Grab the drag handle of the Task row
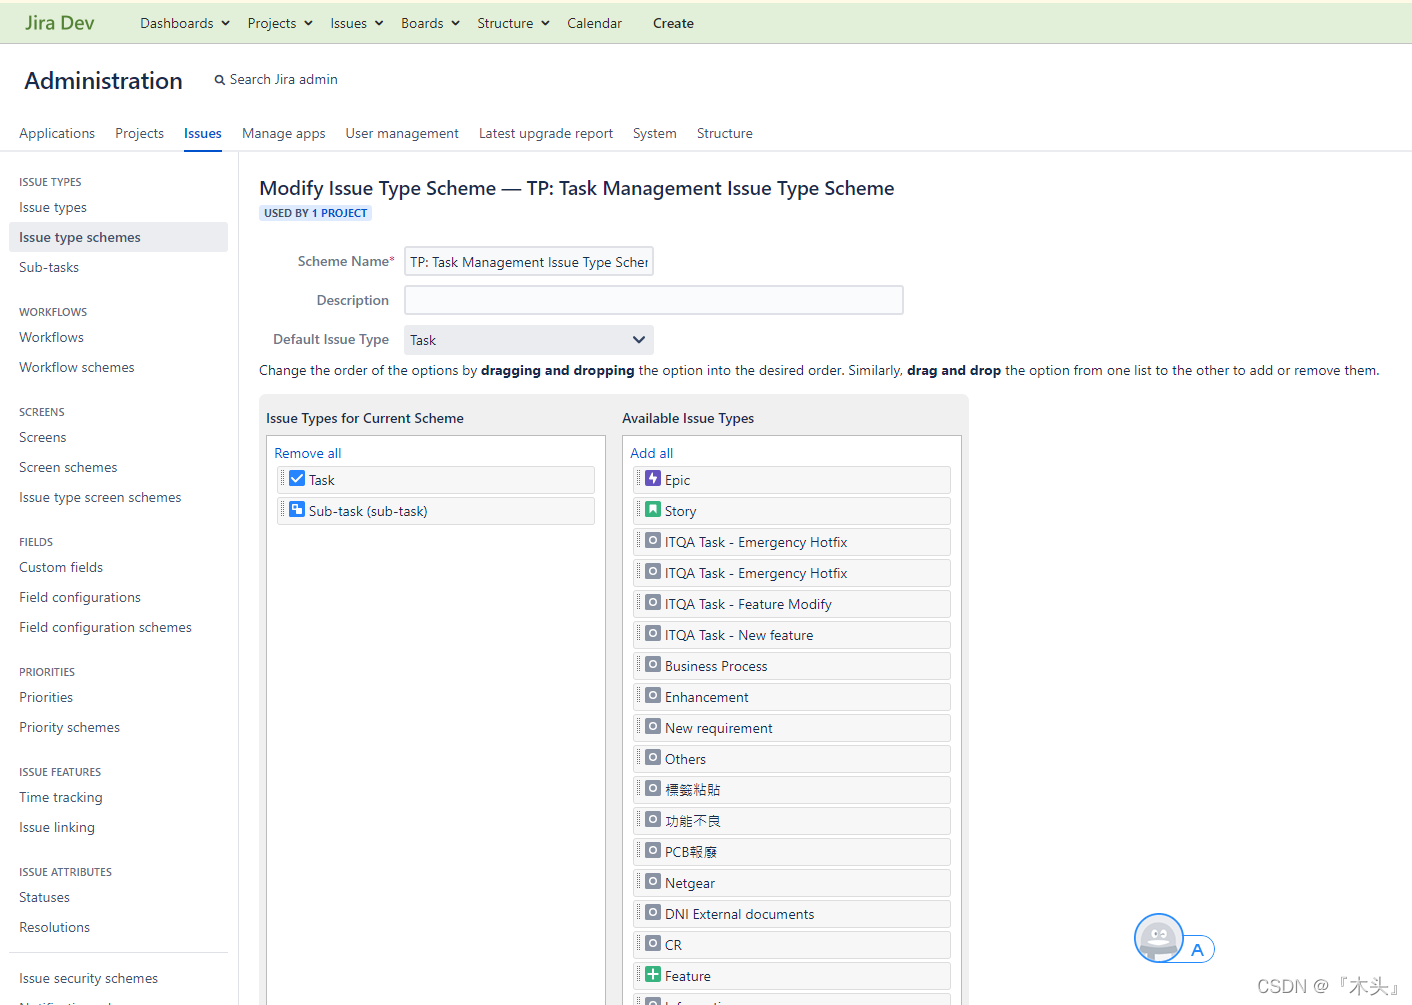The image size is (1412, 1005). point(282,479)
